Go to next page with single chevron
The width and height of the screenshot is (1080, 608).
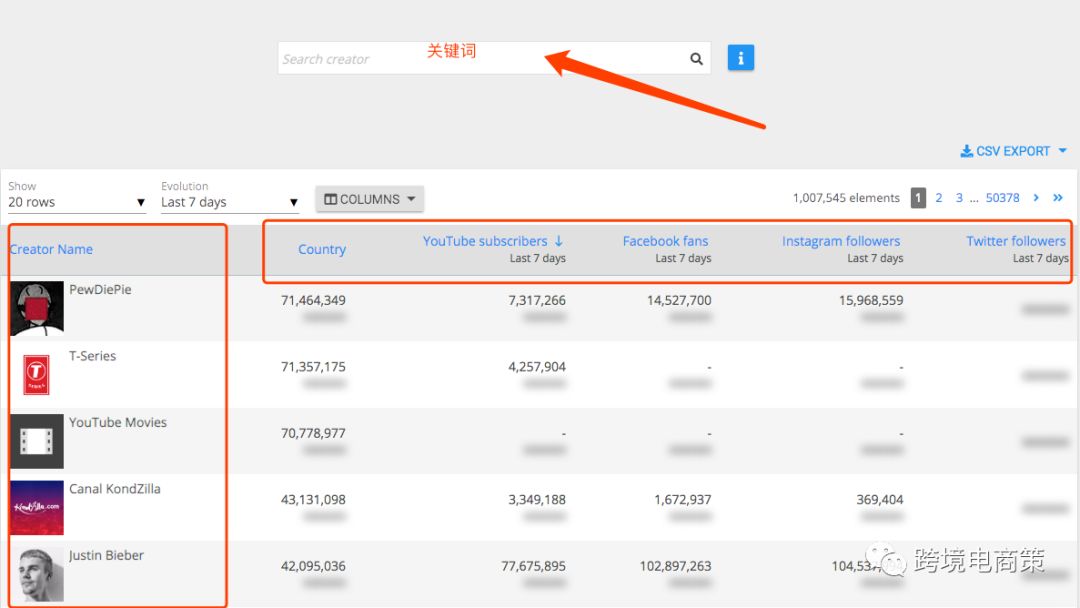point(1036,198)
